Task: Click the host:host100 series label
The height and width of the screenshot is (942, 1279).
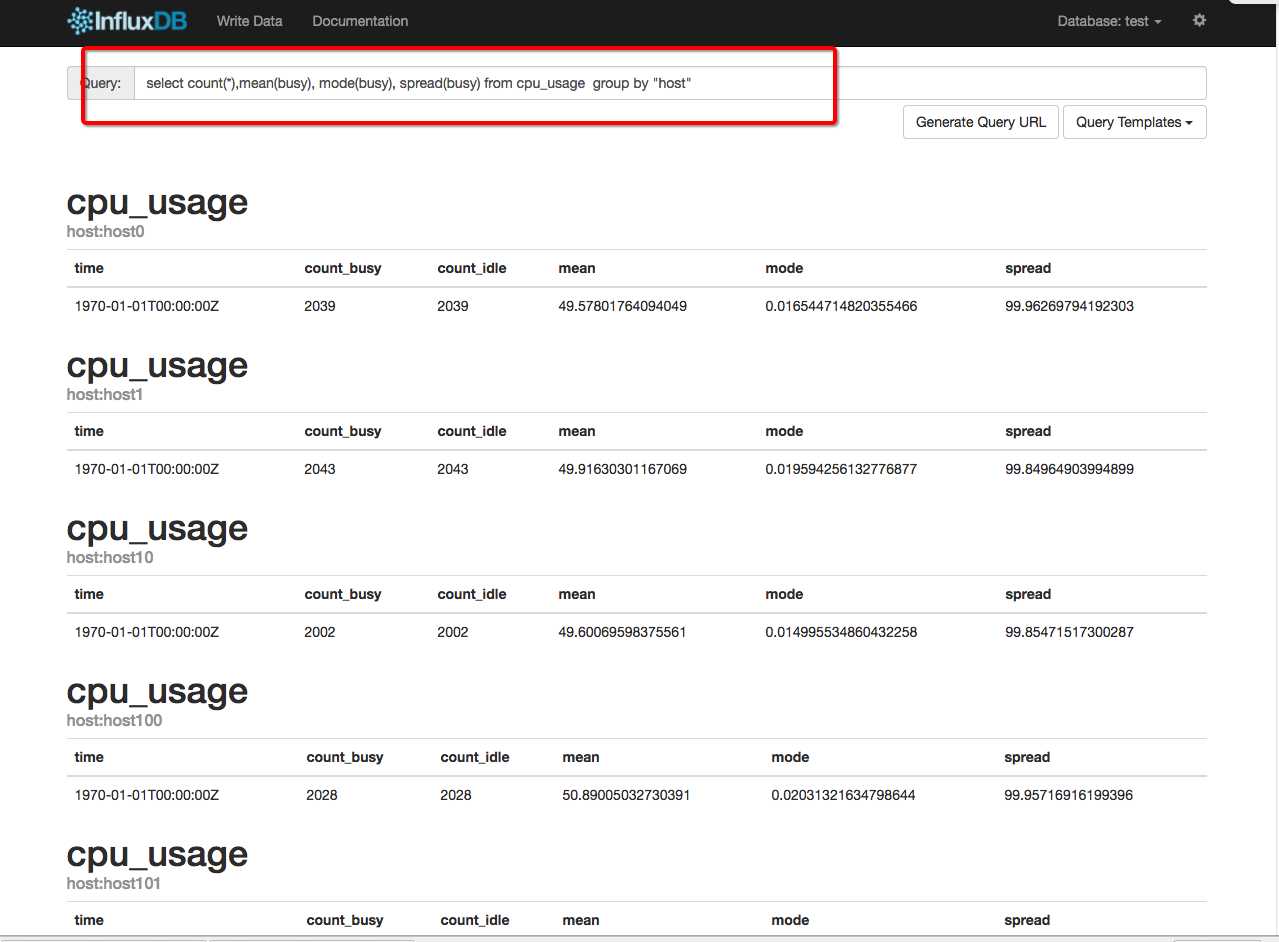Action: coord(114,721)
